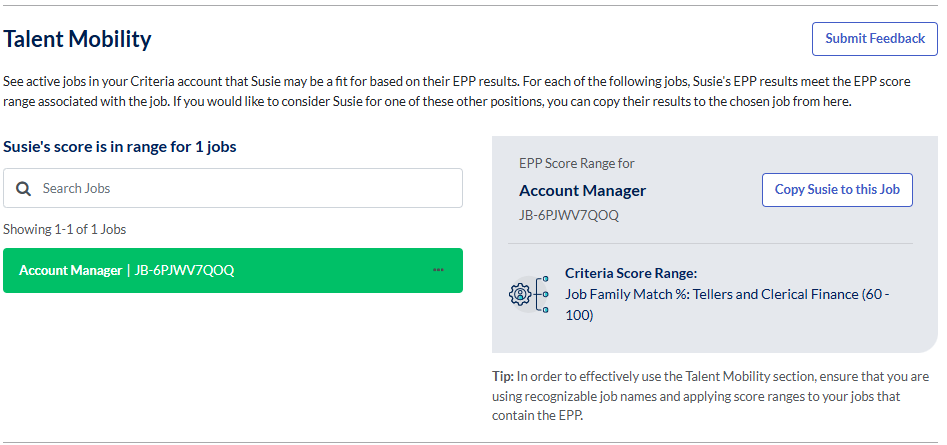This screenshot has height=445, width=947.
Task: Click the "Criteria Score Range:" label
Action: (631, 273)
